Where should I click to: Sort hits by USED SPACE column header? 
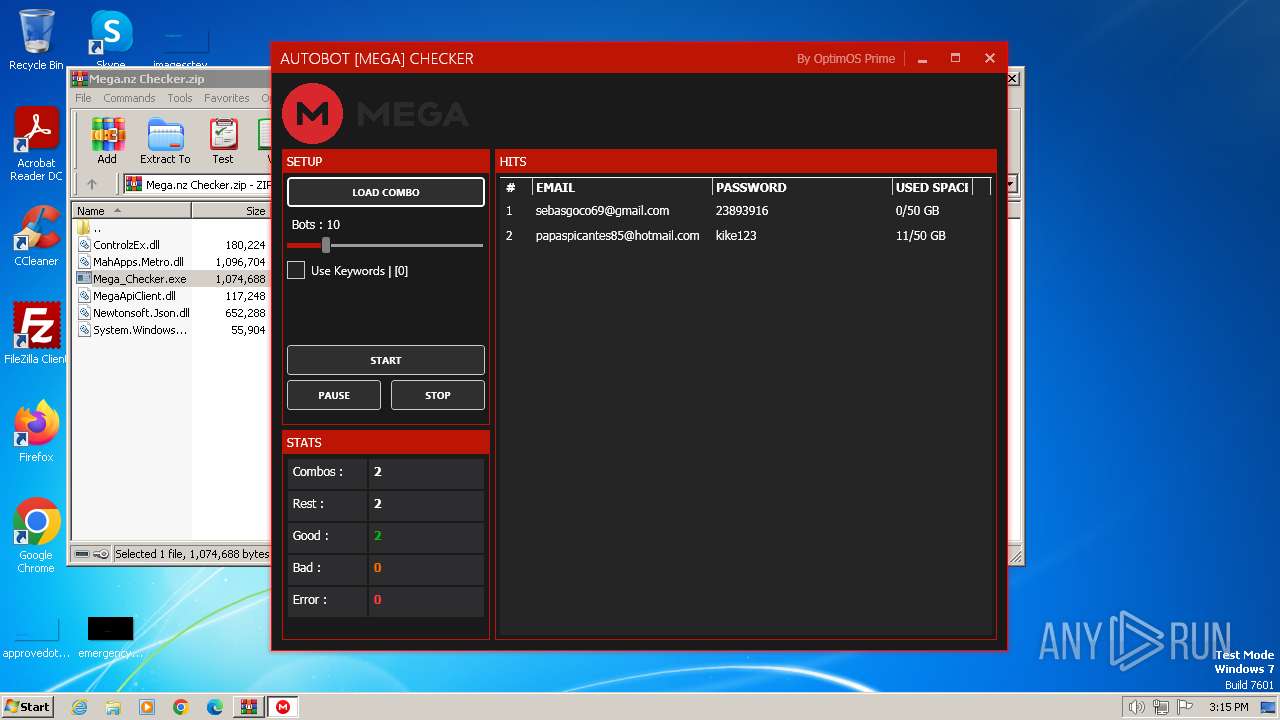click(932, 187)
